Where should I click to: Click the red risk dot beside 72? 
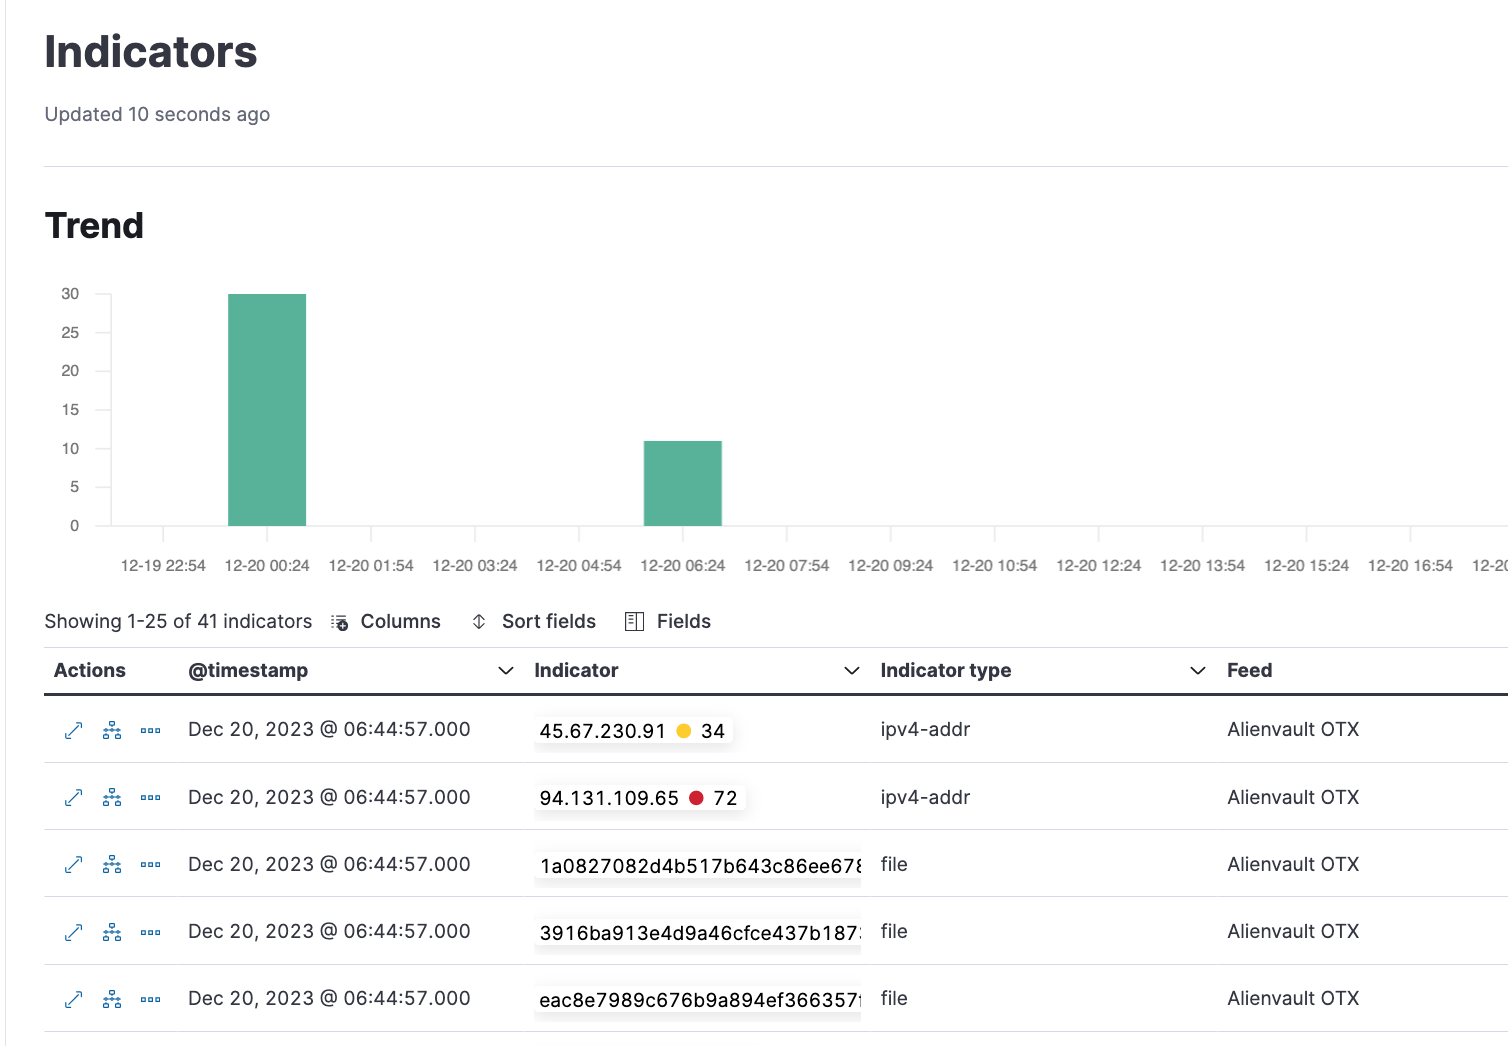[697, 798]
